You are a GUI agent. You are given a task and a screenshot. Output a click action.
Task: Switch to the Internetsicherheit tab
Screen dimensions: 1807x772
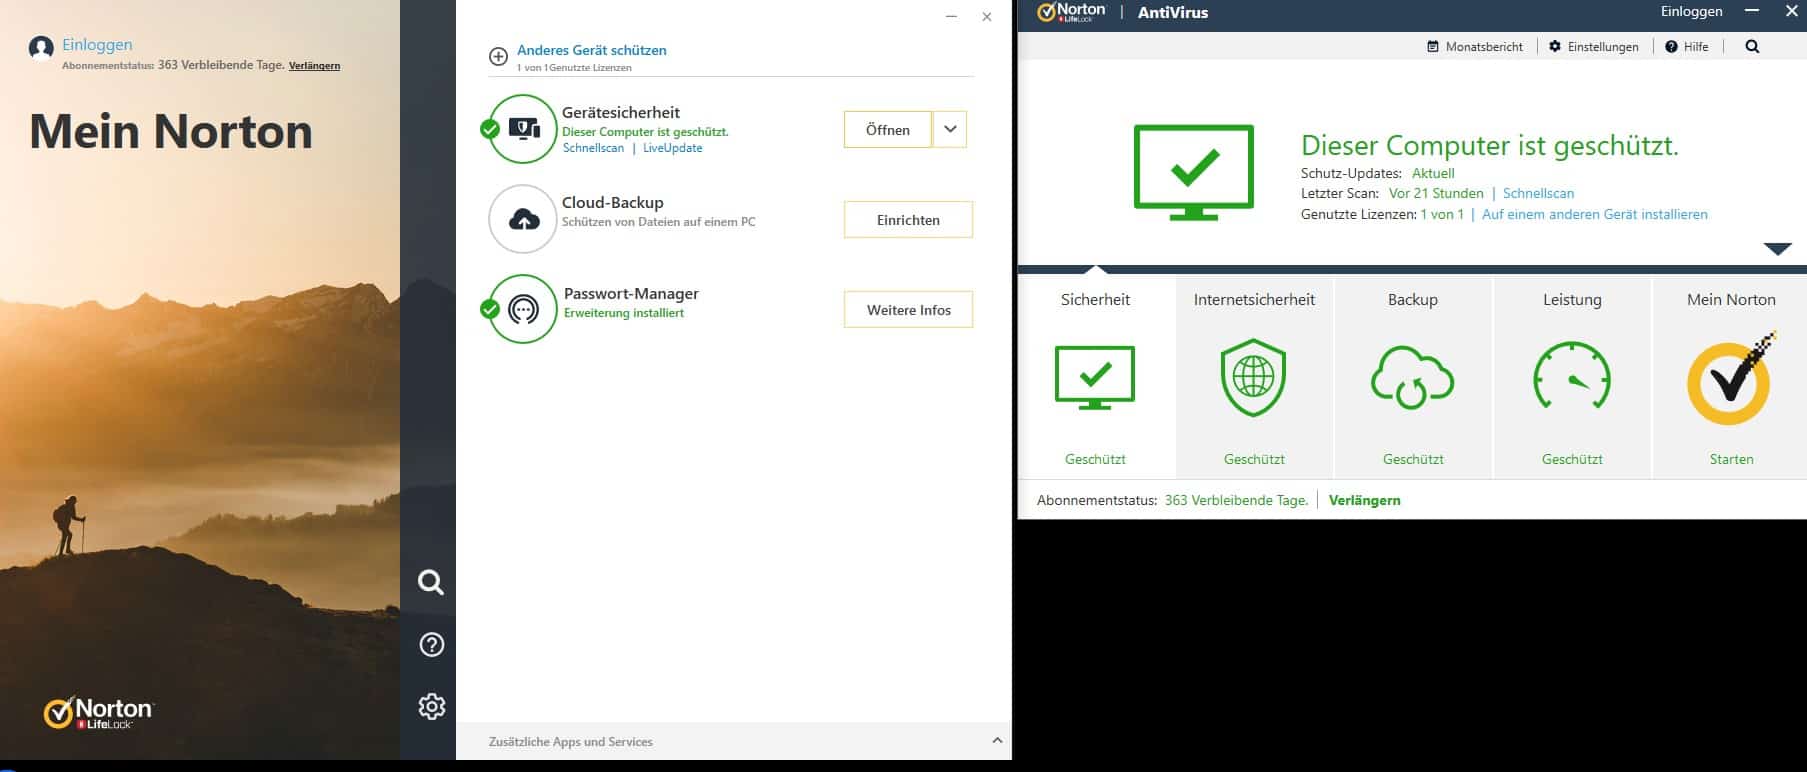[1254, 377]
